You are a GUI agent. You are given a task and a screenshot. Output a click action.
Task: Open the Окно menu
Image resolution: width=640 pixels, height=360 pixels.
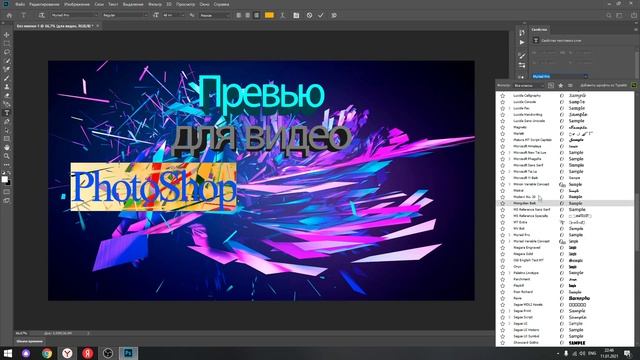204,4
